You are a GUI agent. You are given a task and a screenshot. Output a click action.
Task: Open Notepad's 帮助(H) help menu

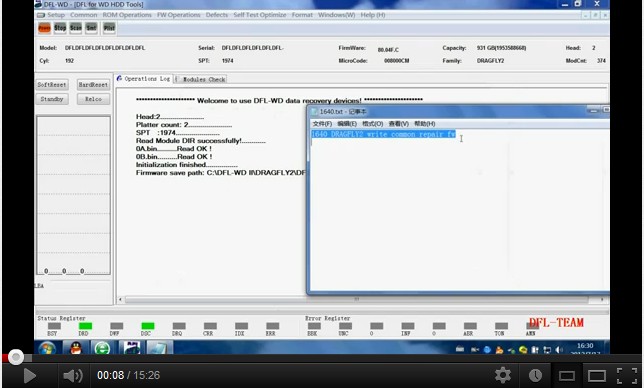(x=425, y=124)
